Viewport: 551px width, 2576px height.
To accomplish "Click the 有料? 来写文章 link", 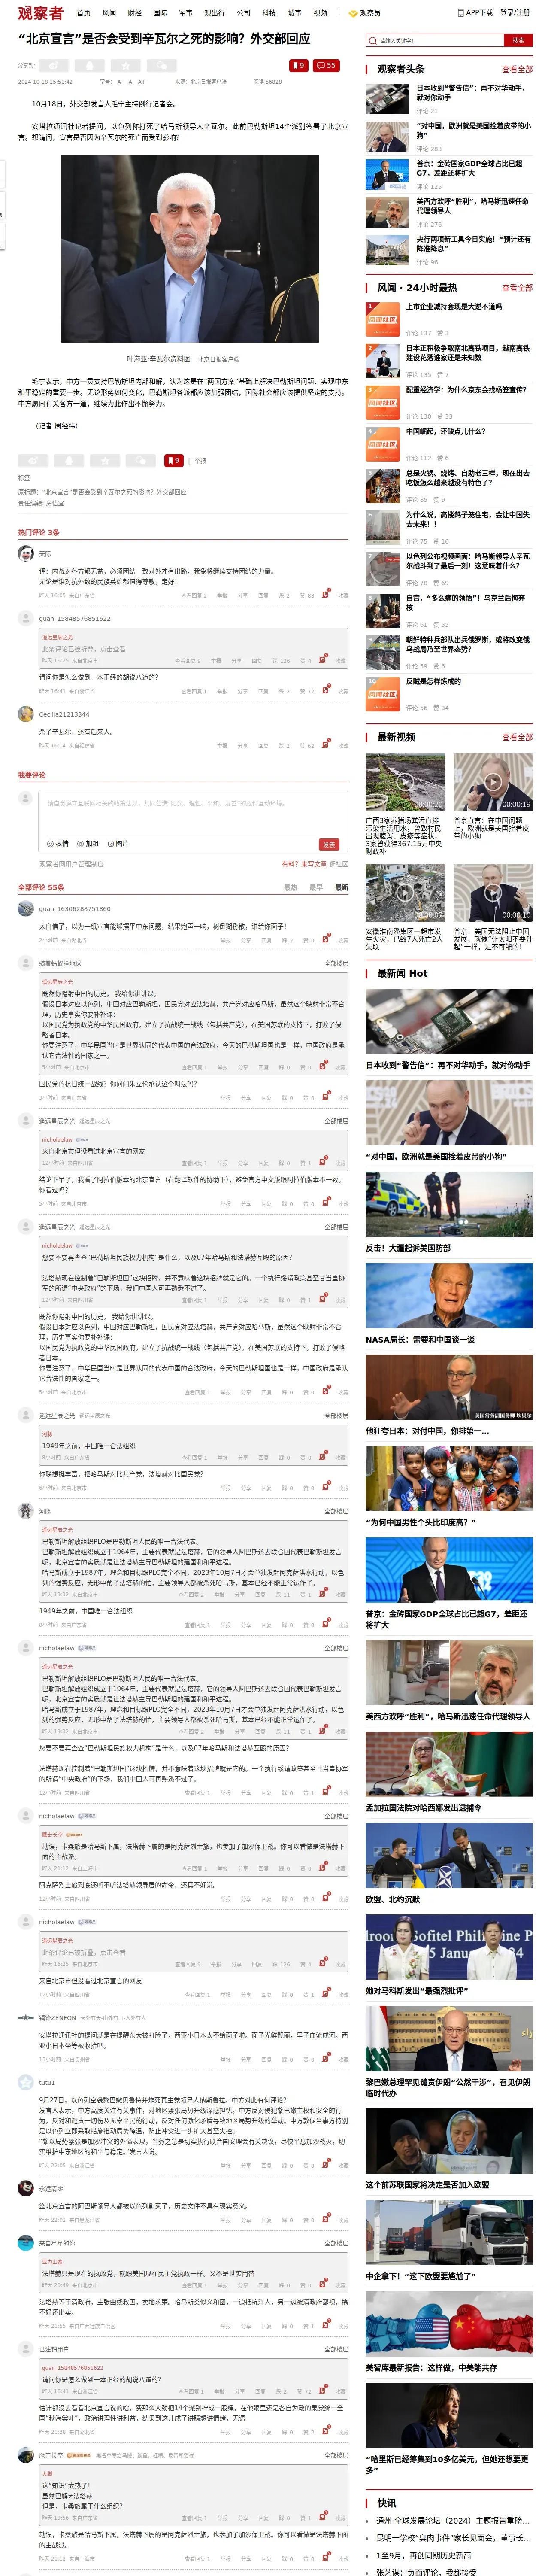I will click(x=304, y=864).
